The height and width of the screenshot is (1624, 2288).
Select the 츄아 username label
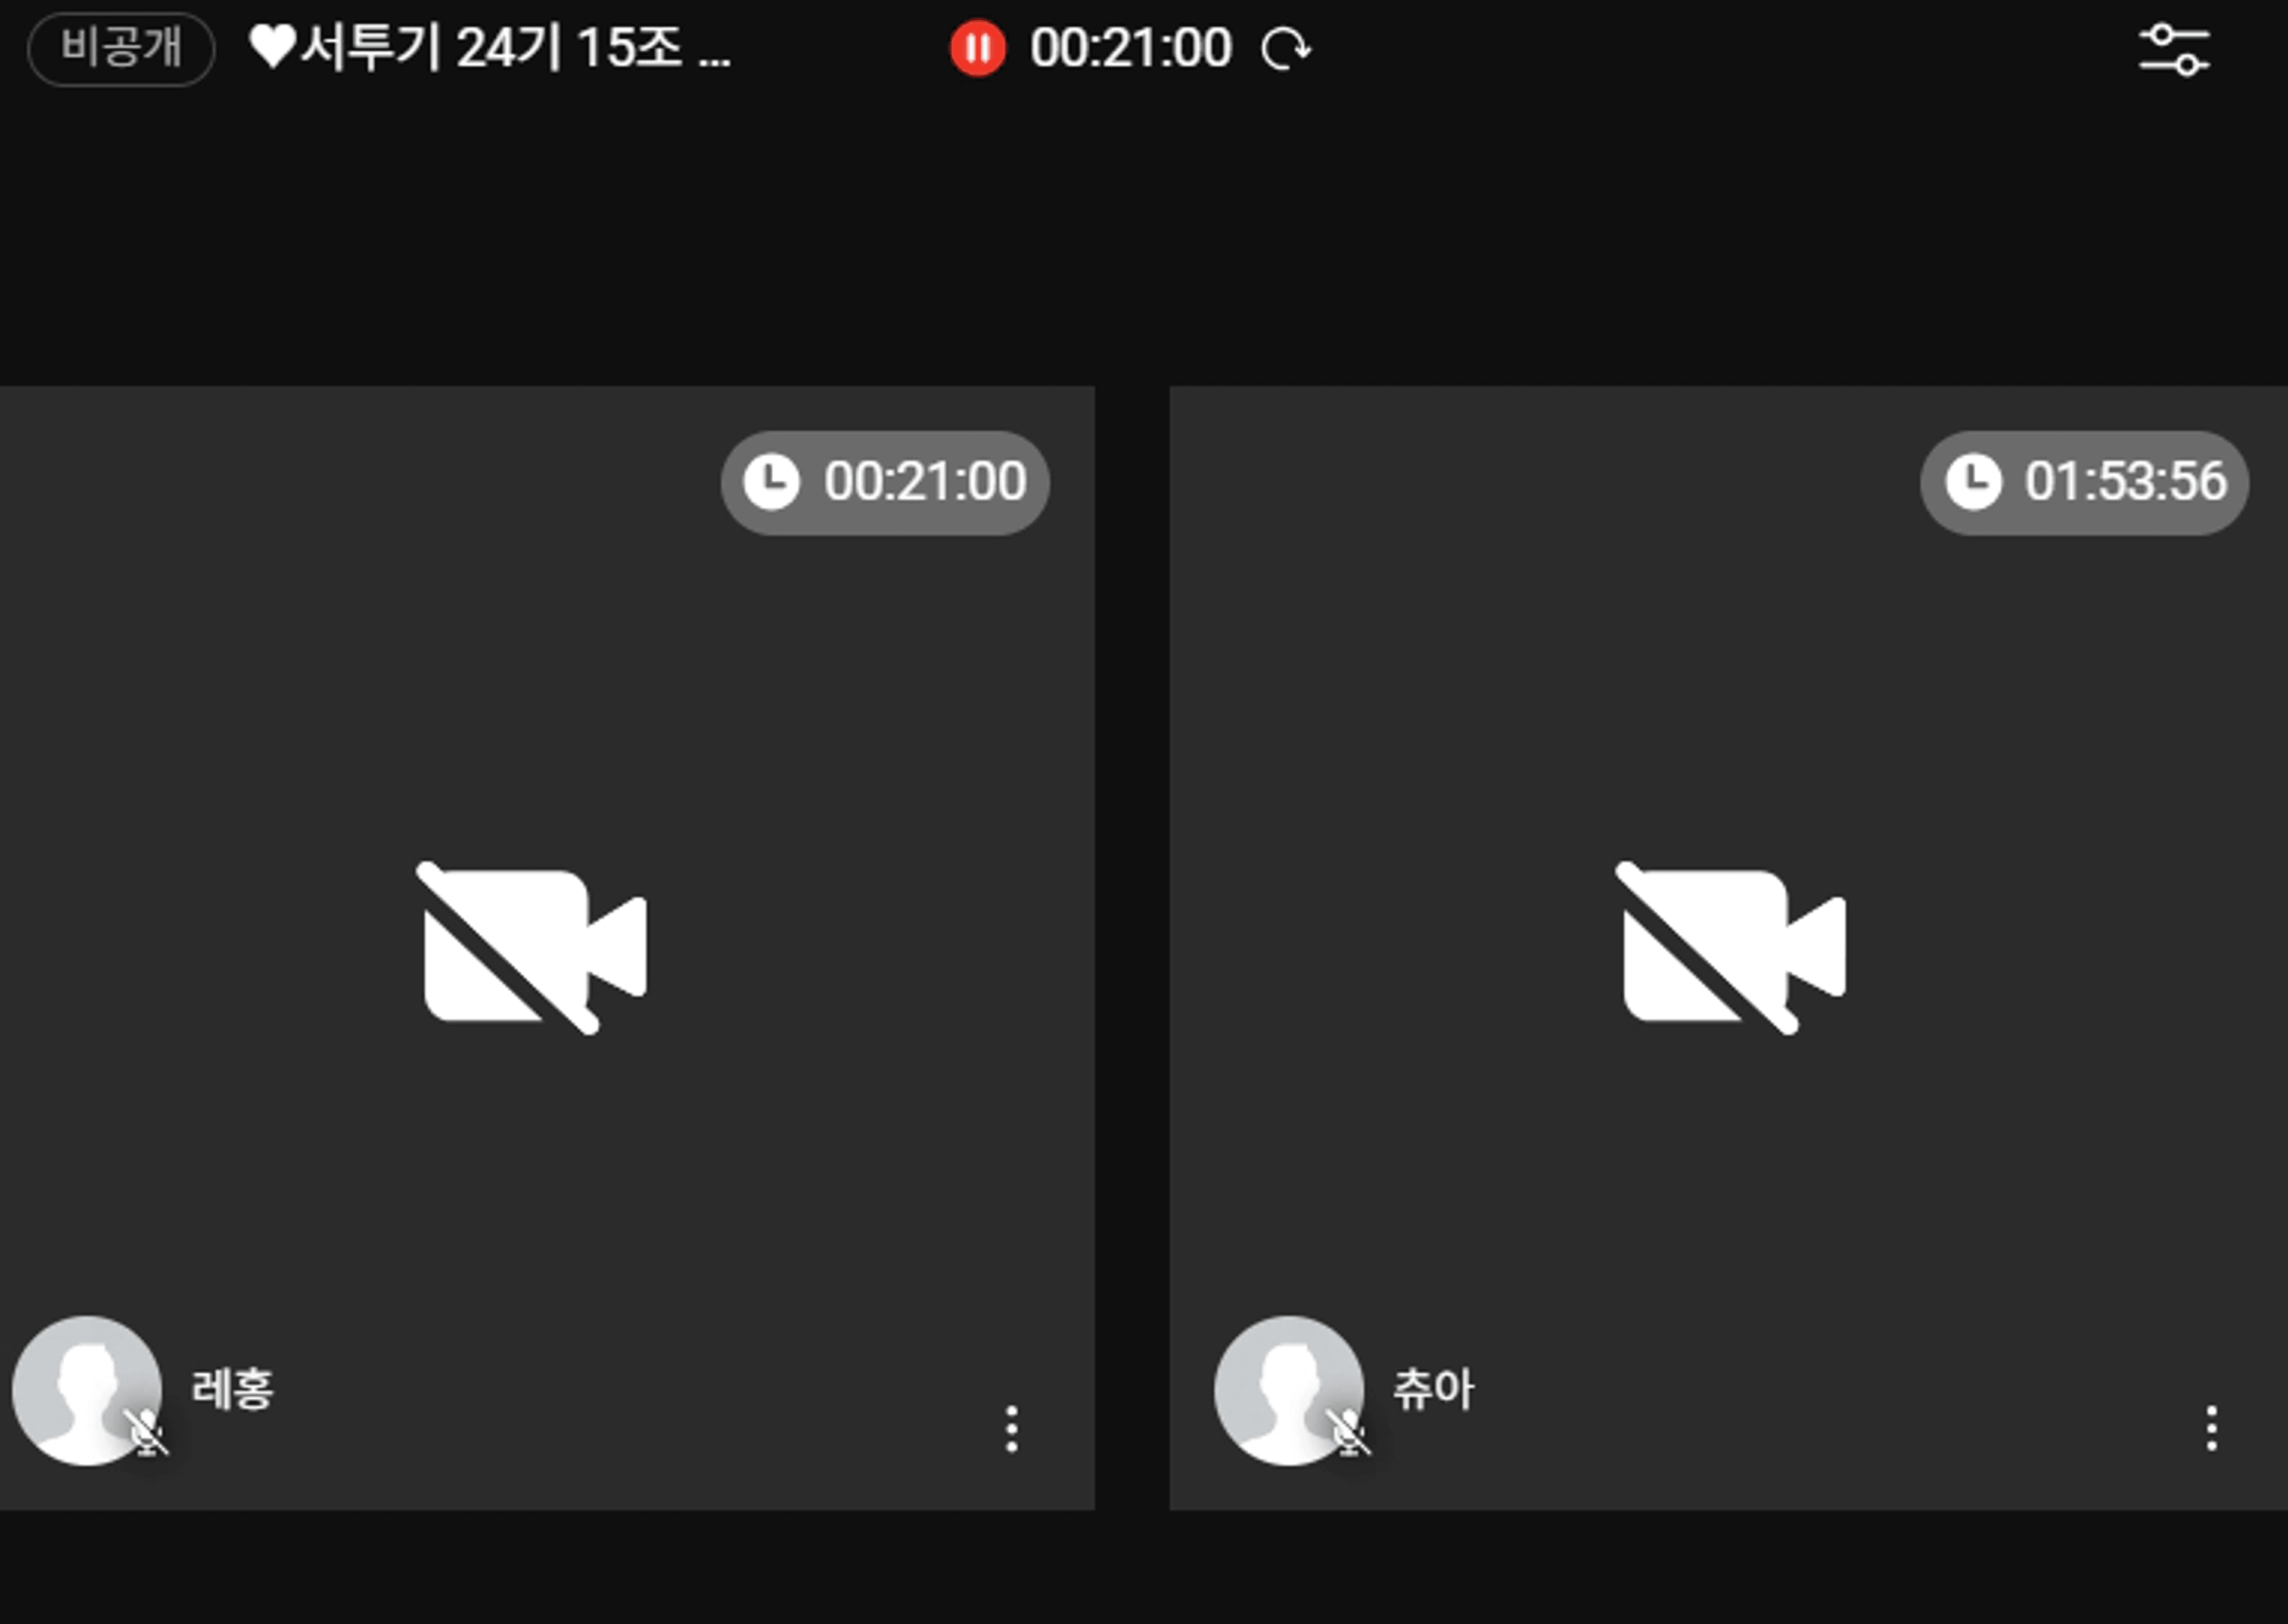[1433, 1389]
